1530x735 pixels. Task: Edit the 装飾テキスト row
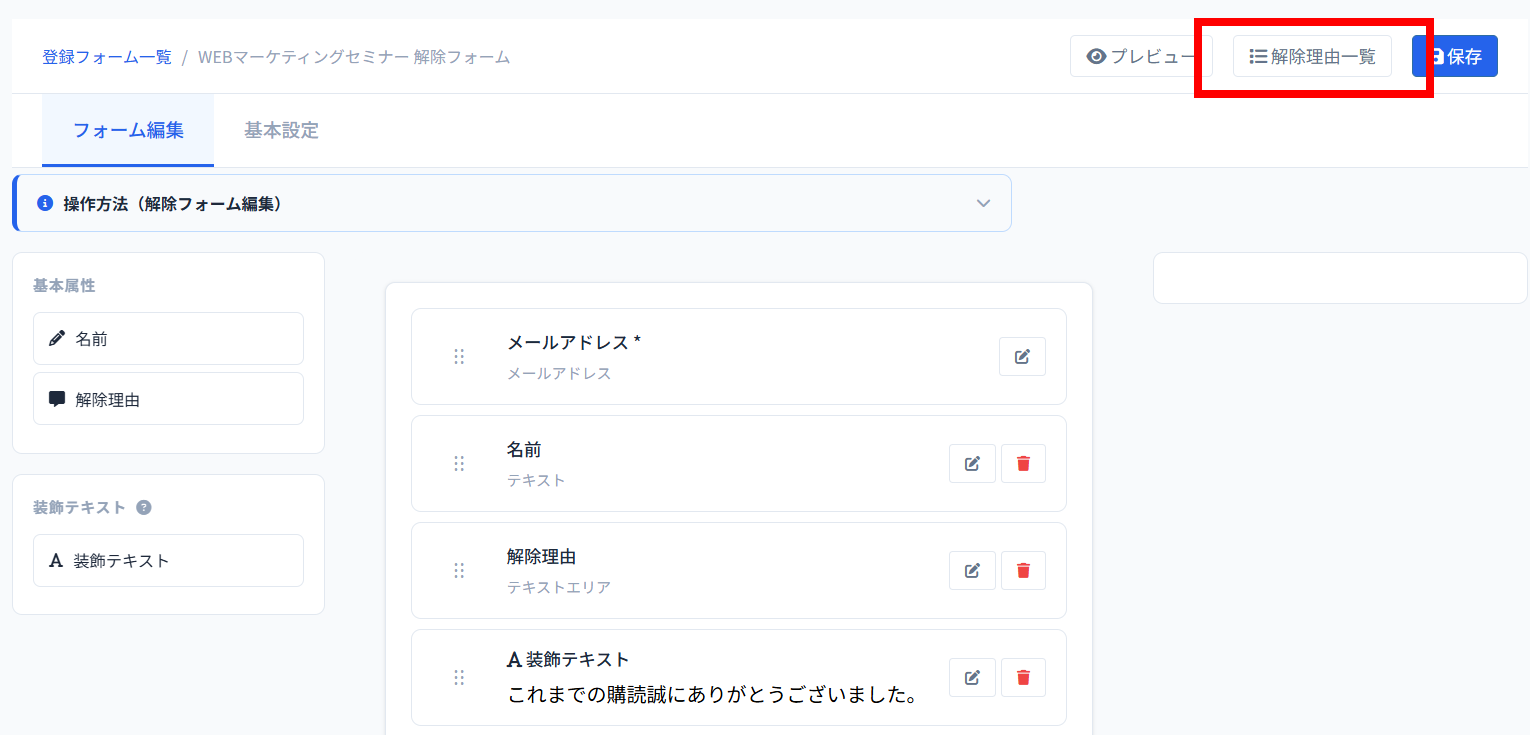tap(972, 678)
